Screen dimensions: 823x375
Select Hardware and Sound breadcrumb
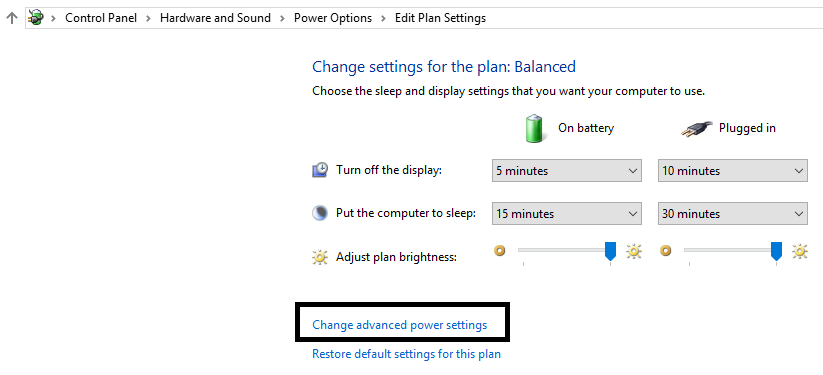pyautogui.click(x=215, y=18)
